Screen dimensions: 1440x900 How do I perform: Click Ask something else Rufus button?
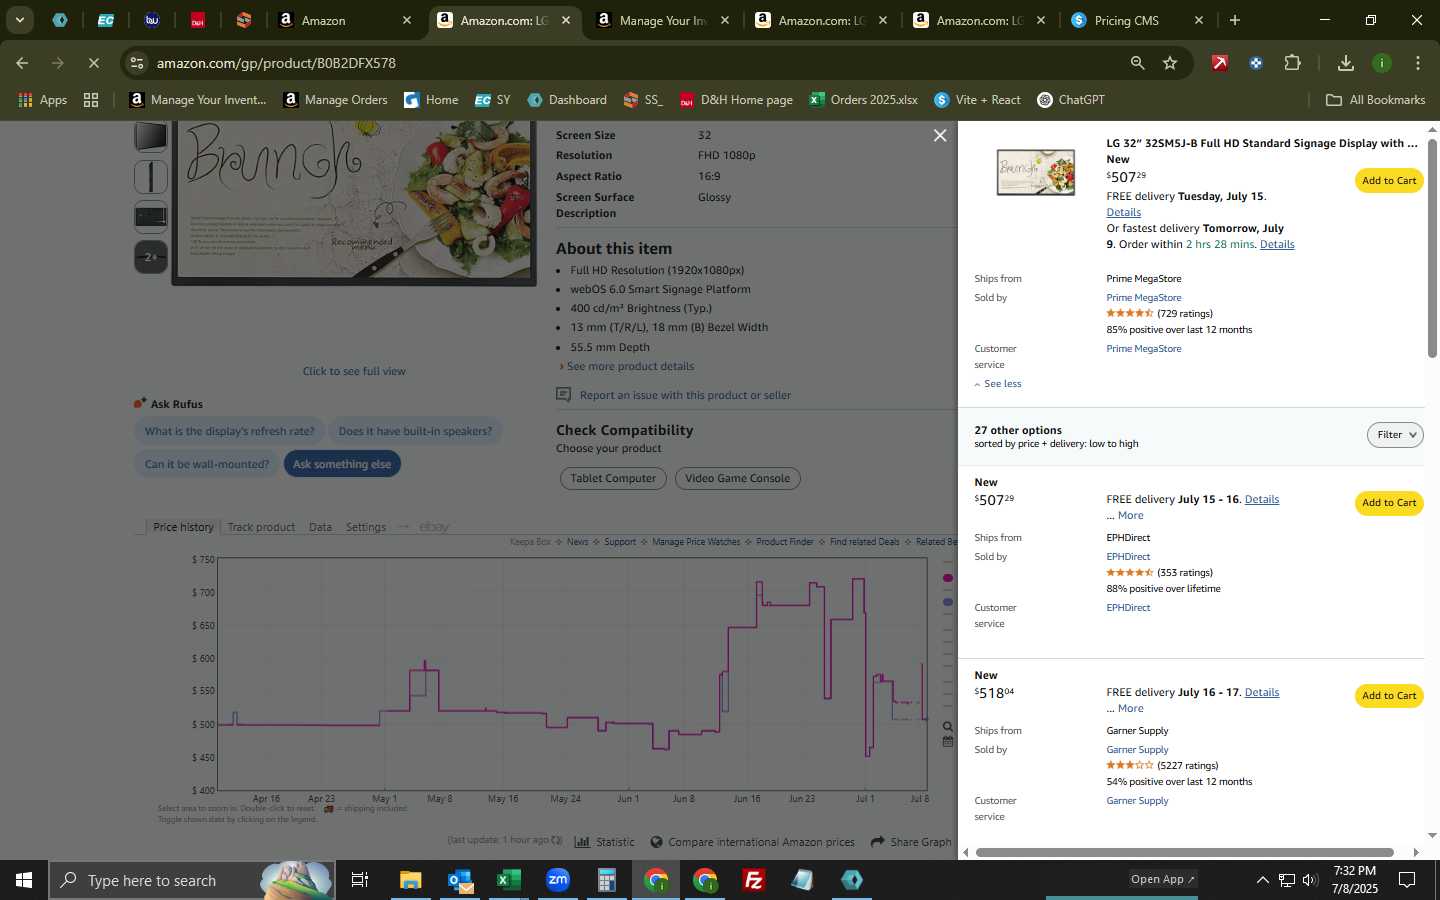342,464
